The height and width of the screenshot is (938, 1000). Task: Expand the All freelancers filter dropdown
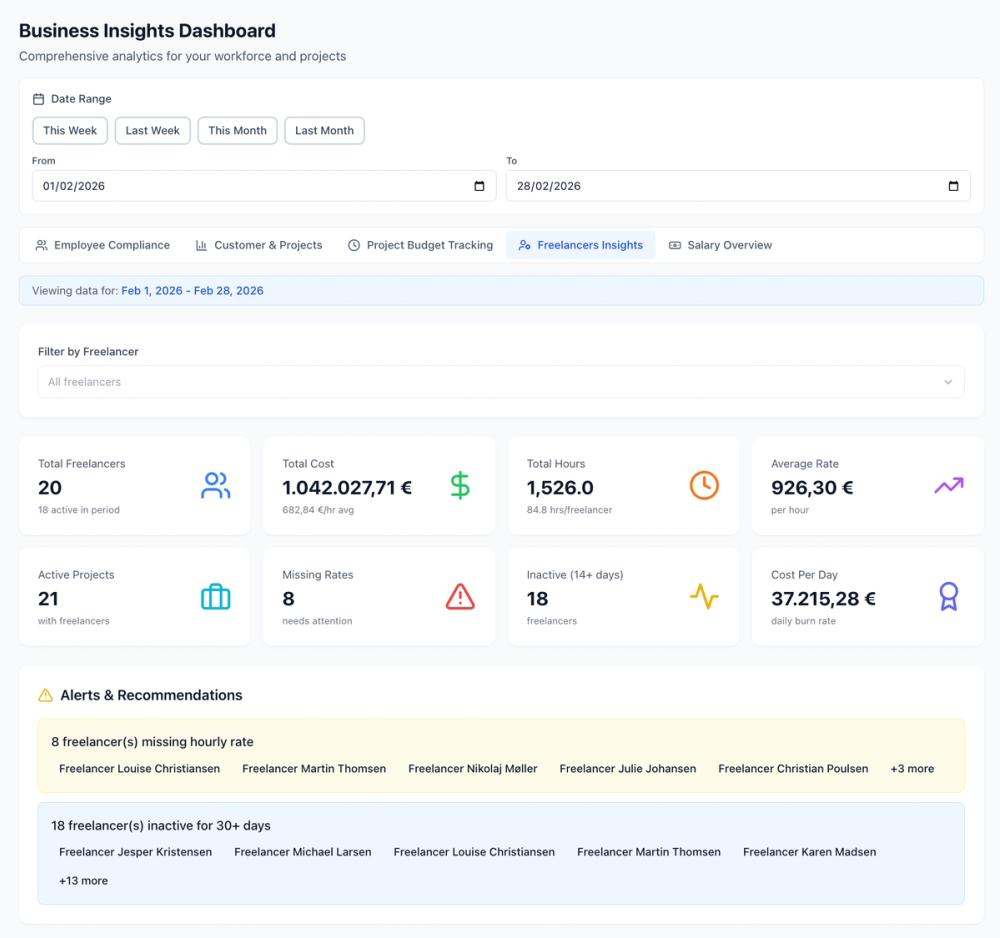pyautogui.click(x=501, y=382)
